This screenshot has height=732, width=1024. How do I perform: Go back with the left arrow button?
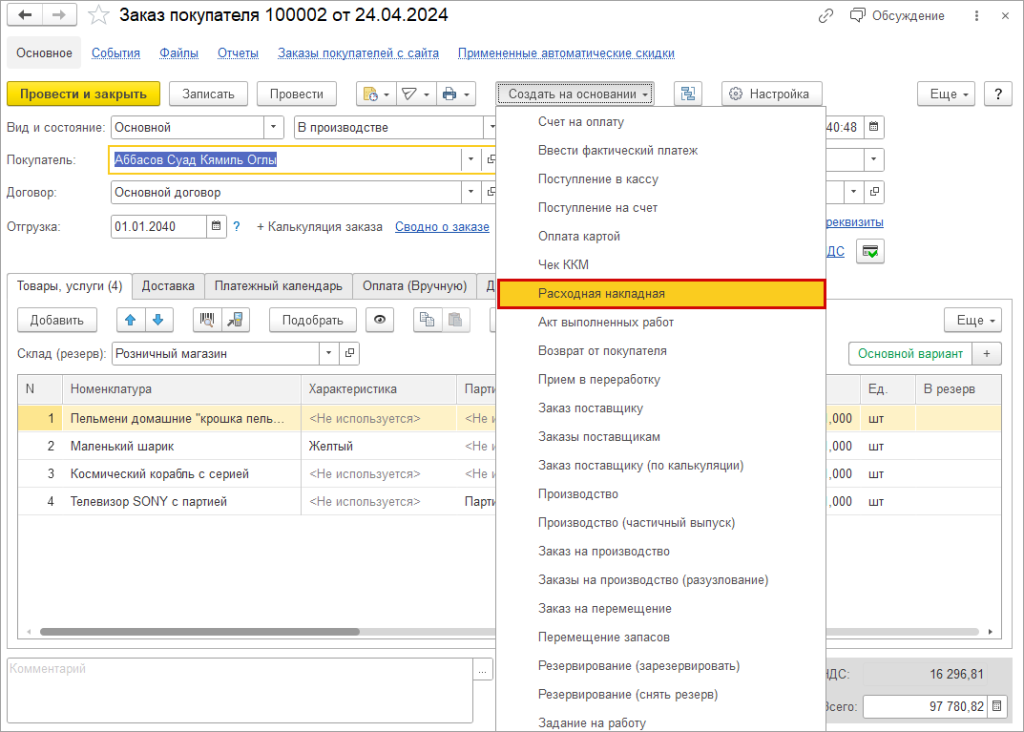pyautogui.click(x=26, y=16)
